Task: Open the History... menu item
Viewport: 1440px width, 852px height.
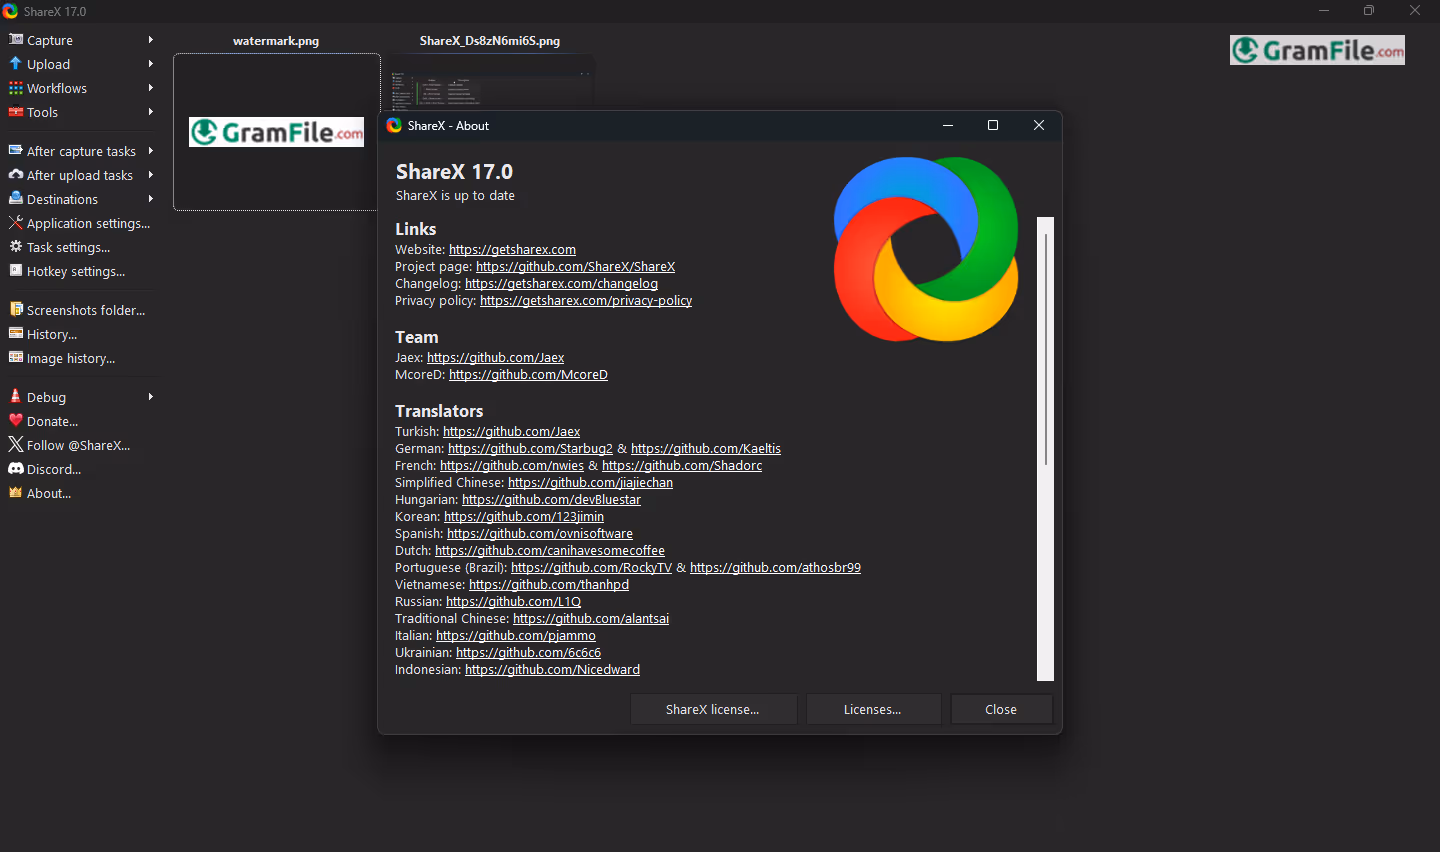Action: 80,334
